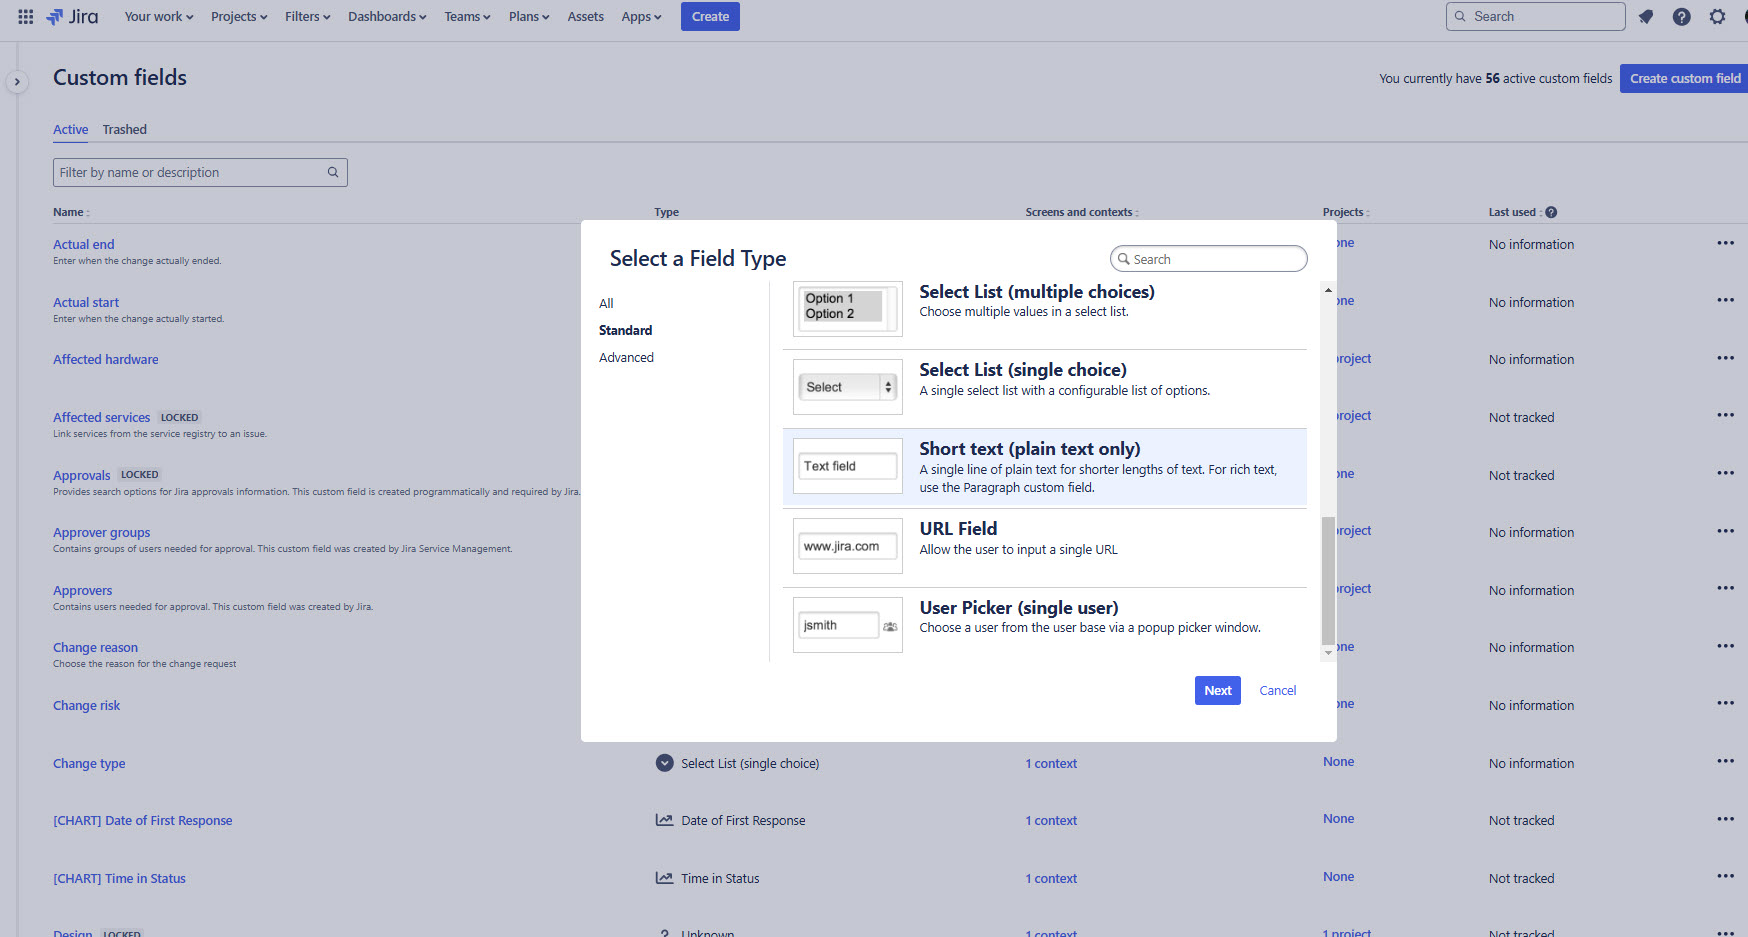Viewport: 1748px width, 937px height.
Task: Open more actions for Affected services row
Action: [1726, 415]
